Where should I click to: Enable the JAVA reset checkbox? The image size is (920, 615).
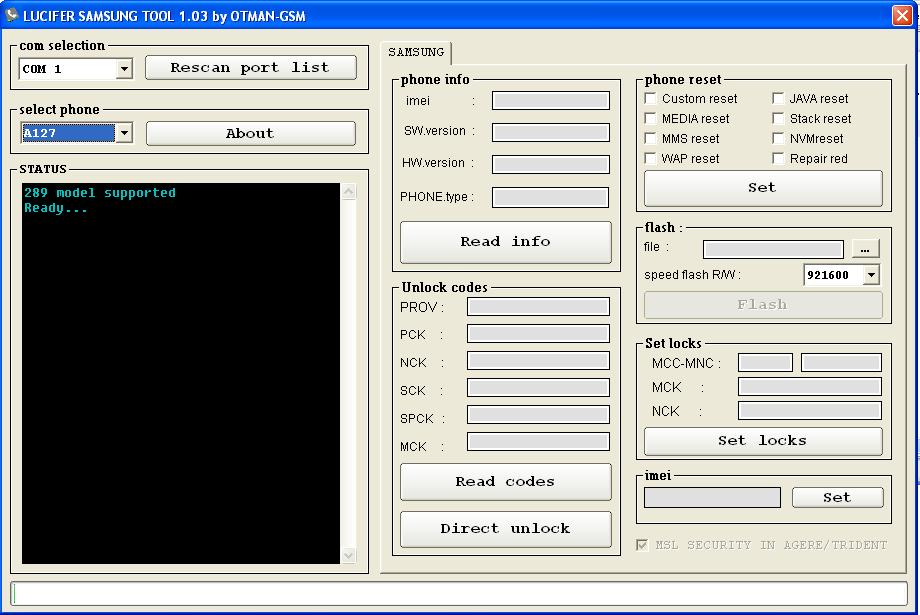778,99
